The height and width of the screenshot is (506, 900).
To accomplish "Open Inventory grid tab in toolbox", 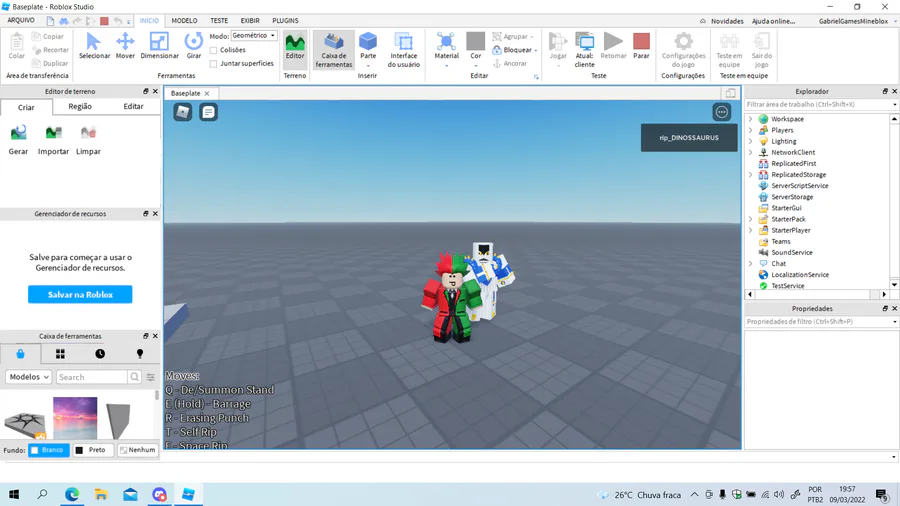I will 60,354.
